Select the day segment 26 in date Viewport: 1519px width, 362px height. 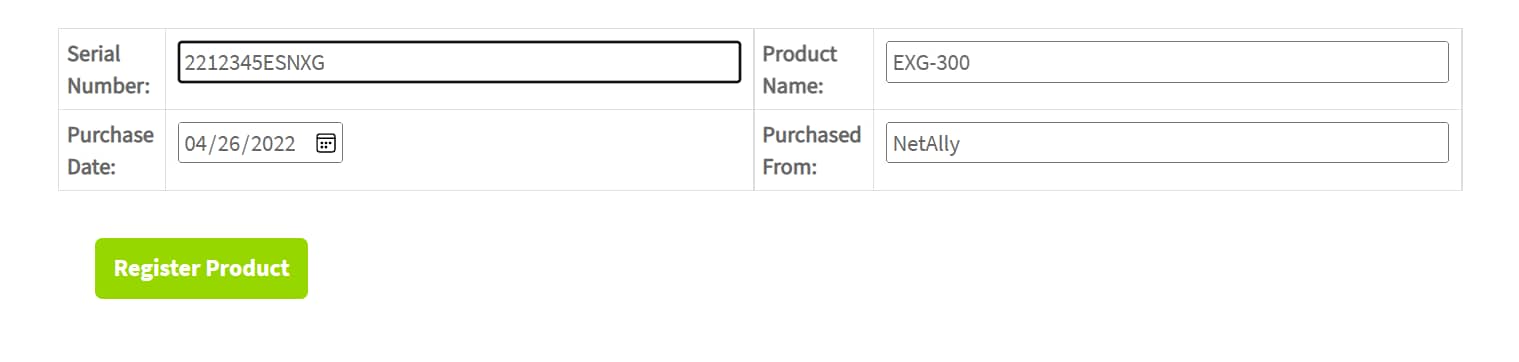[x=229, y=144]
